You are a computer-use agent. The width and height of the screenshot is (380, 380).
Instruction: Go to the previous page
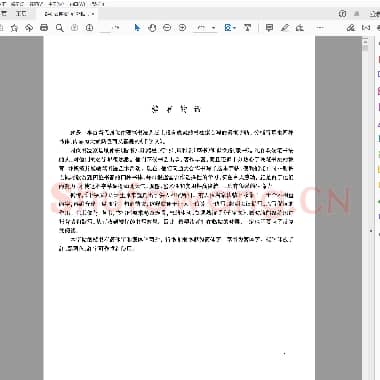point(74,28)
